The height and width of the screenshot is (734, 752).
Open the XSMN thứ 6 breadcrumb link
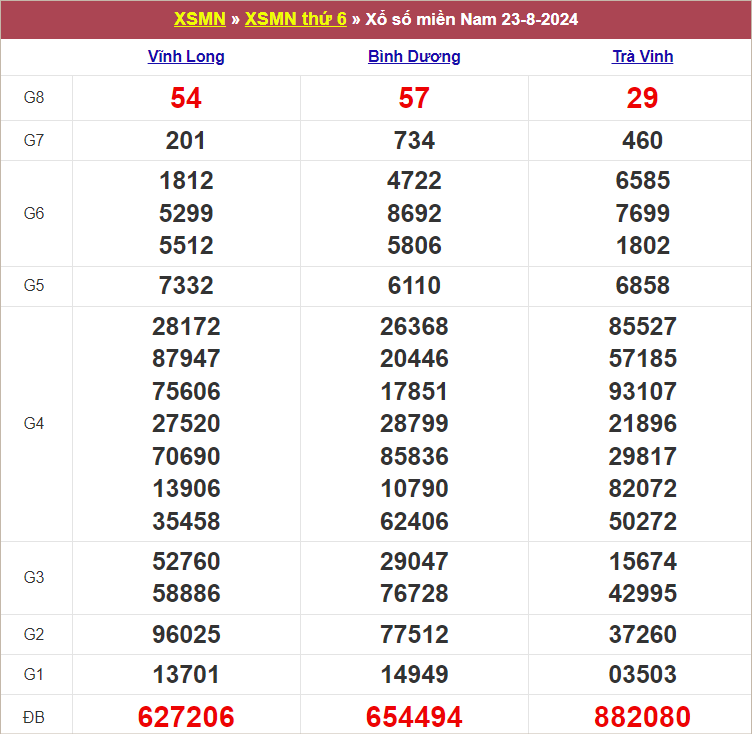click(295, 19)
